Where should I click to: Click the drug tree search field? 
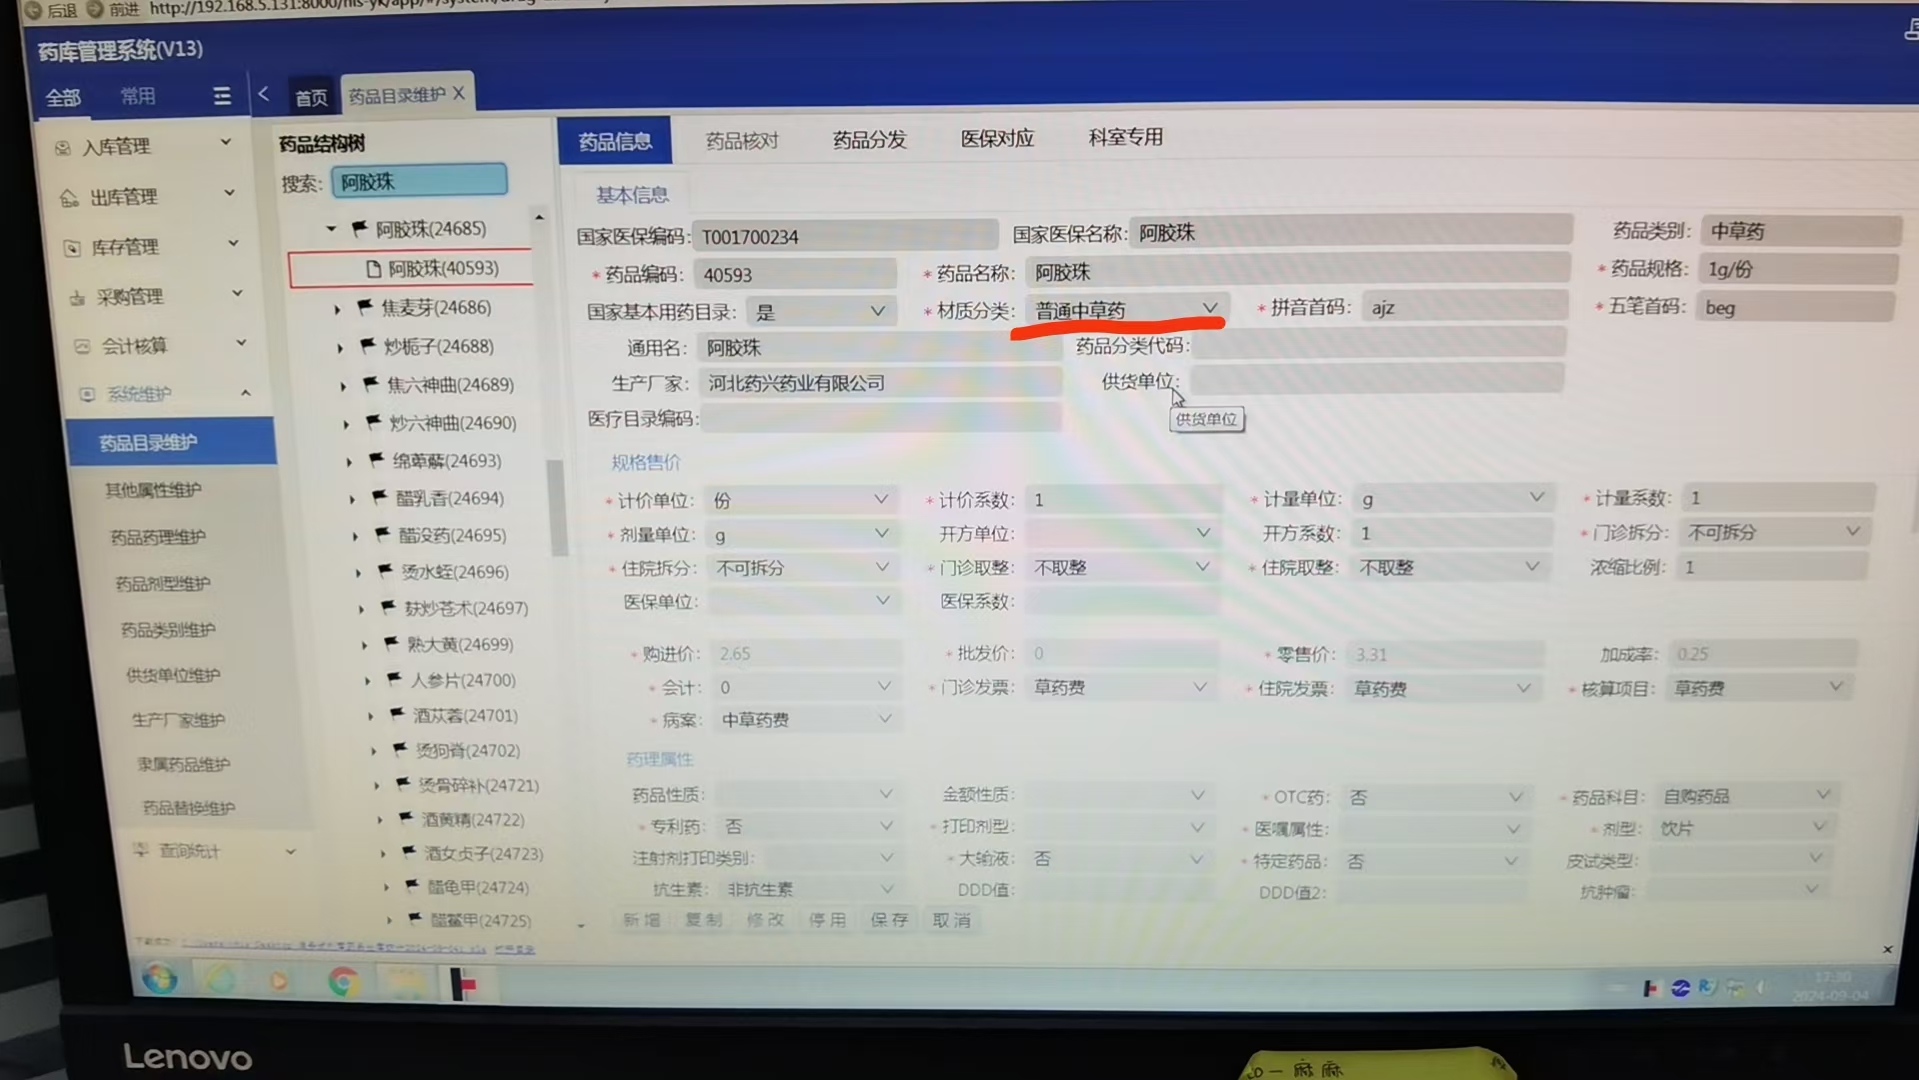419,182
